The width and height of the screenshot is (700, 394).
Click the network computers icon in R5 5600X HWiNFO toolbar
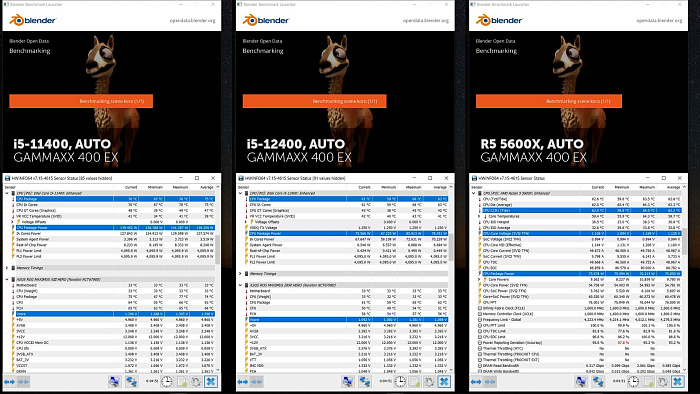[x=598, y=382]
